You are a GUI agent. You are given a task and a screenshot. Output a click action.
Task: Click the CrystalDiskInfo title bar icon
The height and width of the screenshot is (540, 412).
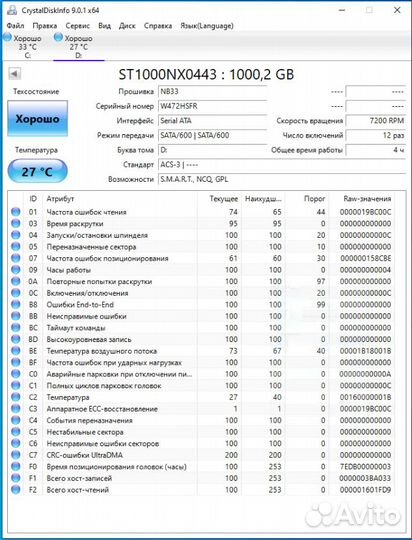click(12, 10)
